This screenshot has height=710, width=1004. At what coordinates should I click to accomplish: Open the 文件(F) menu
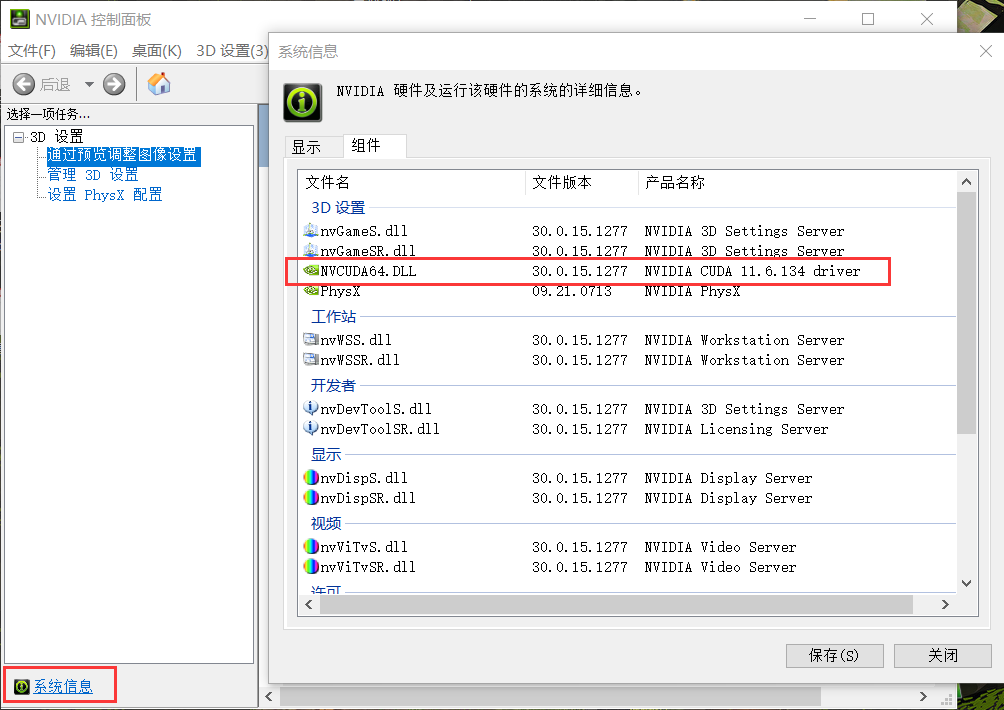coord(31,51)
